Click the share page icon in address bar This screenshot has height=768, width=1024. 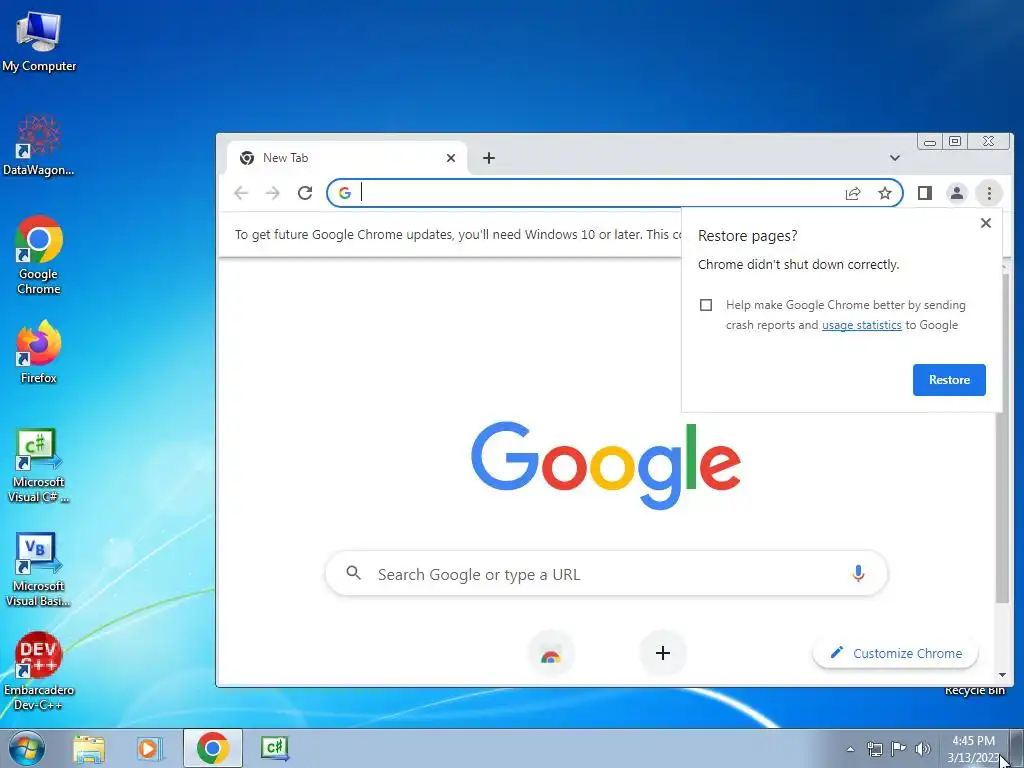[853, 193]
